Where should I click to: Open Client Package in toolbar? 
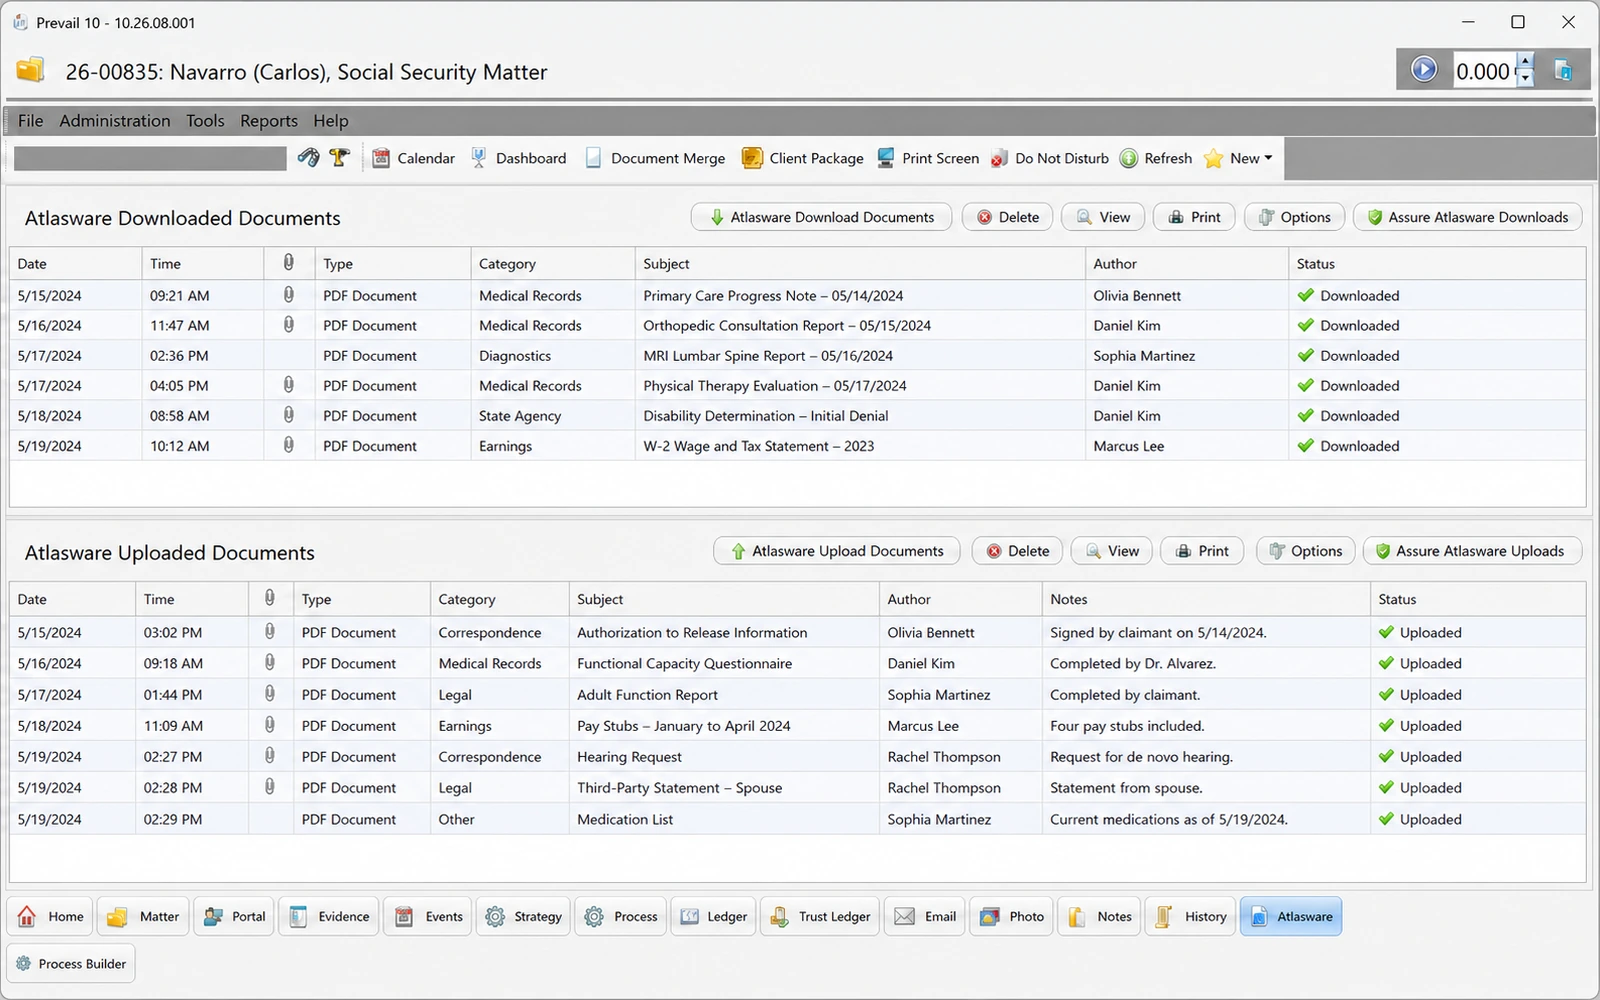coord(802,158)
